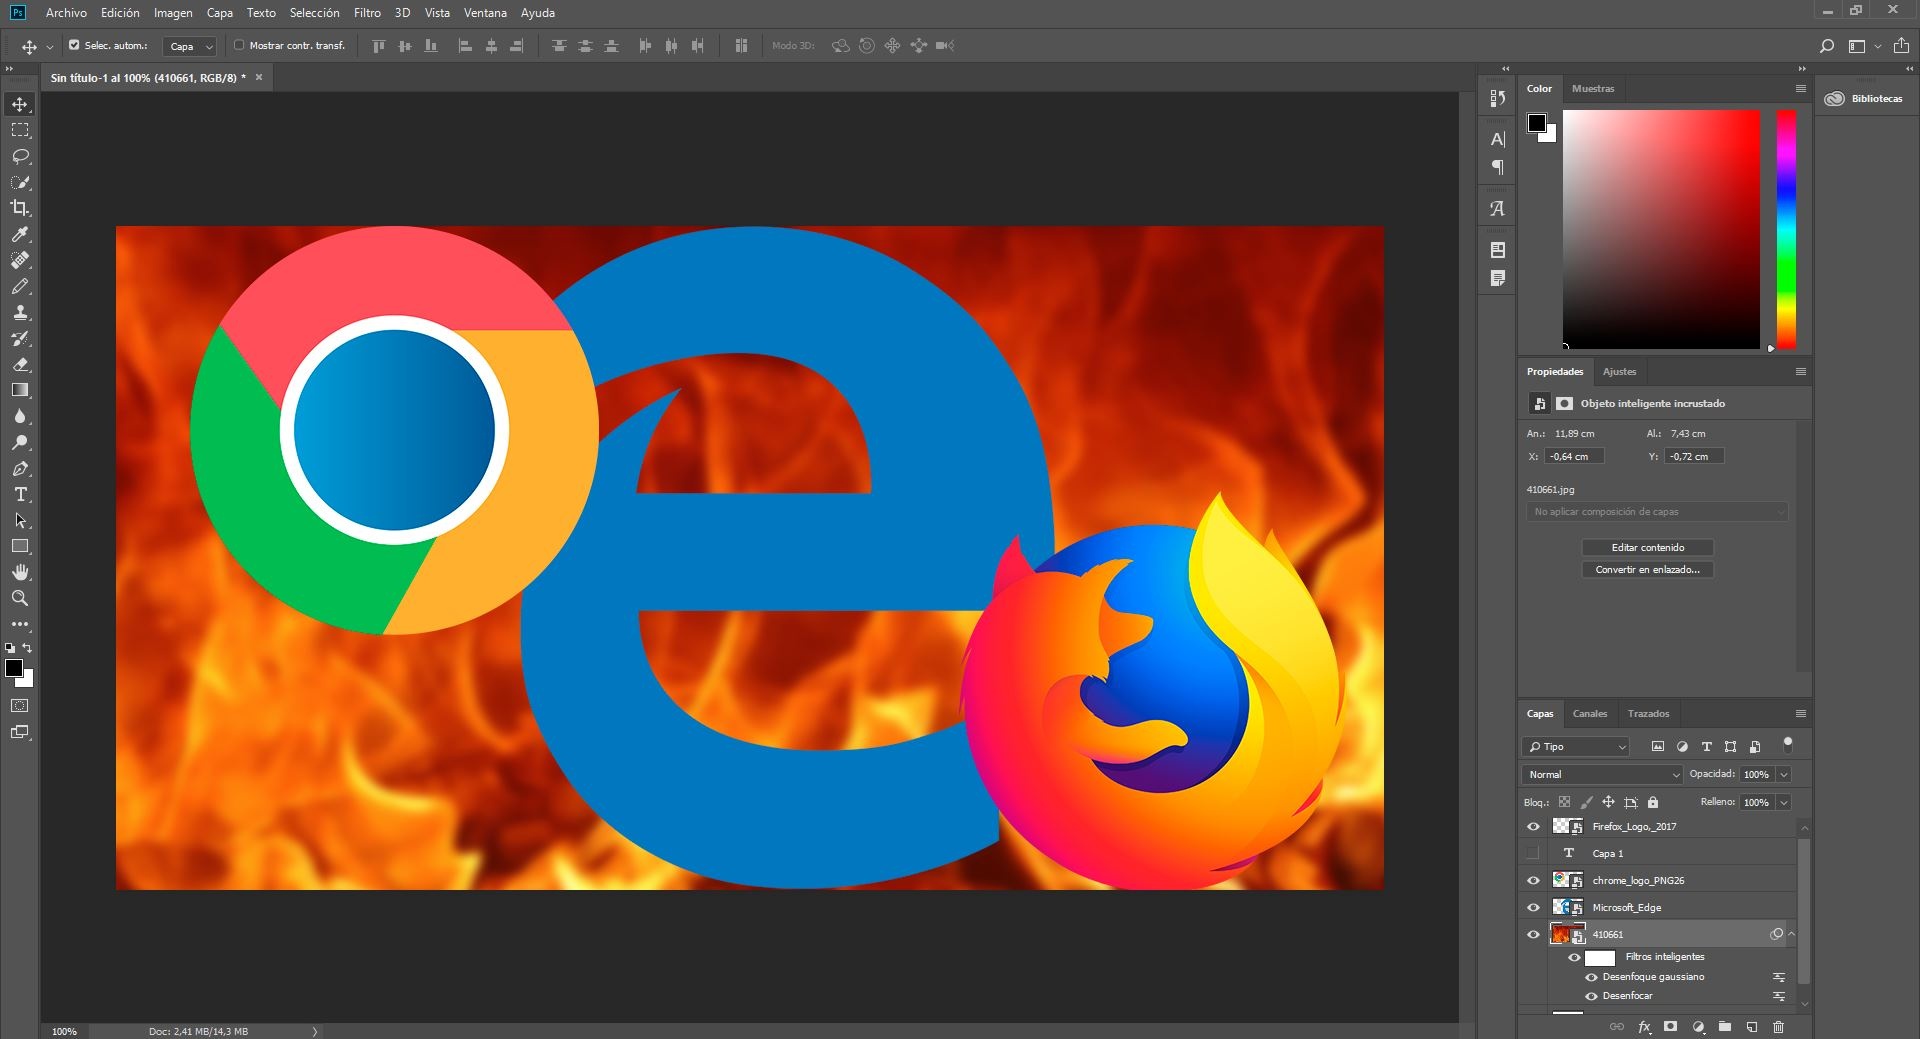The image size is (1920, 1039).
Task: Open the Filtro menu
Action: (367, 13)
